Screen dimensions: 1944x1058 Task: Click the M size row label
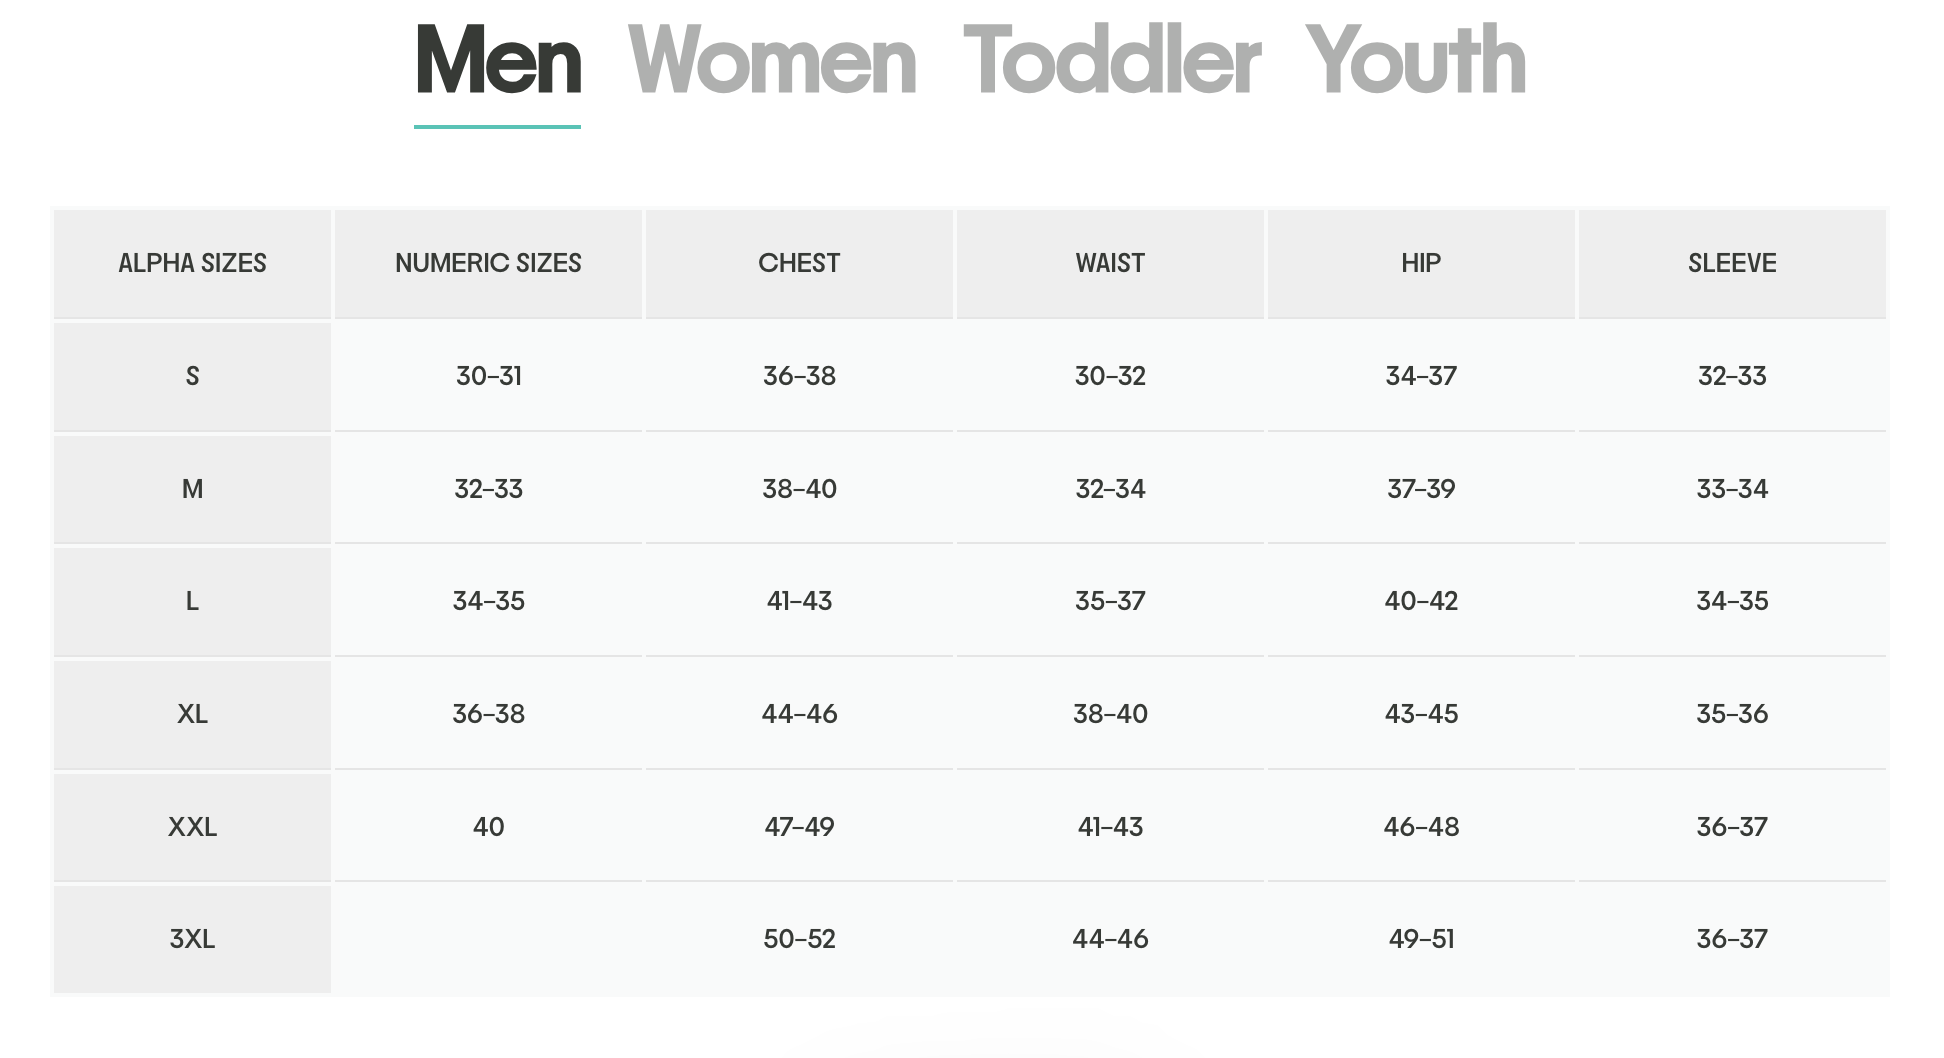click(x=192, y=489)
